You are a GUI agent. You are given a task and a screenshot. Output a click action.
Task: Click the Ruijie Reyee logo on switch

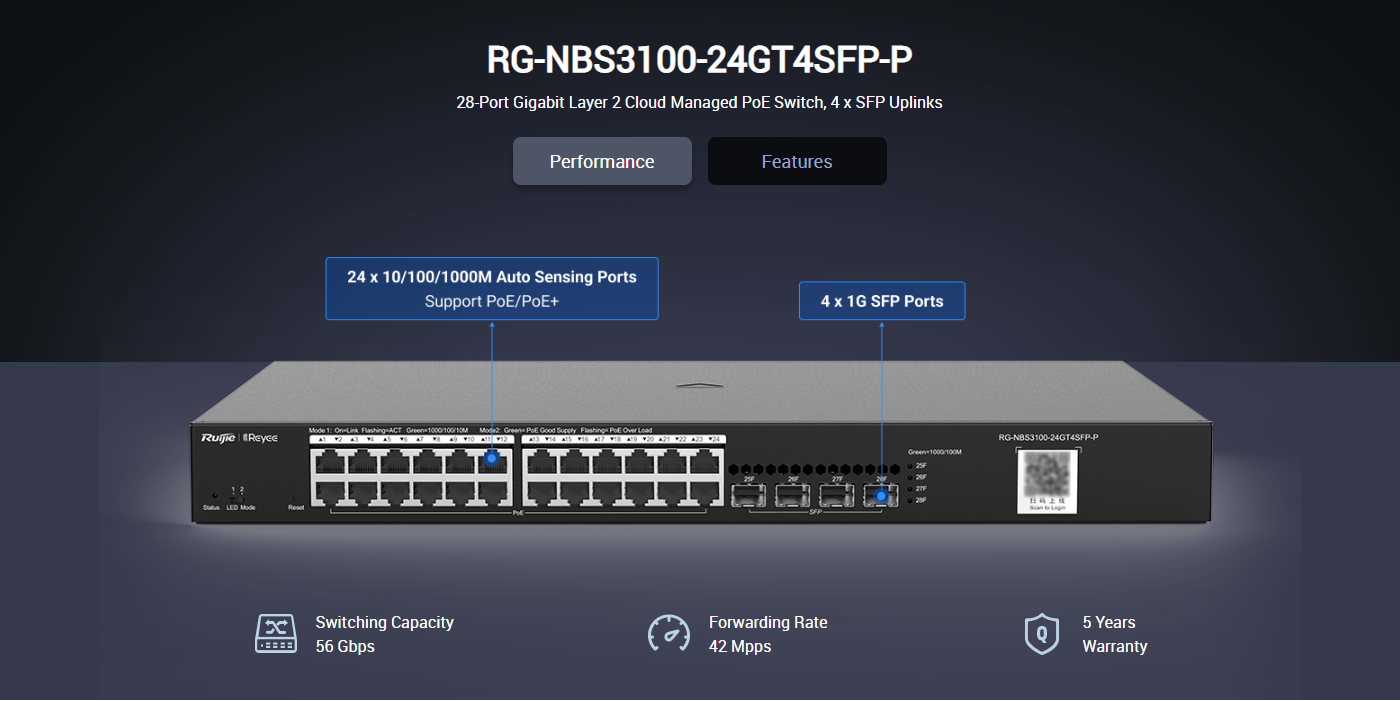[239, 438]
